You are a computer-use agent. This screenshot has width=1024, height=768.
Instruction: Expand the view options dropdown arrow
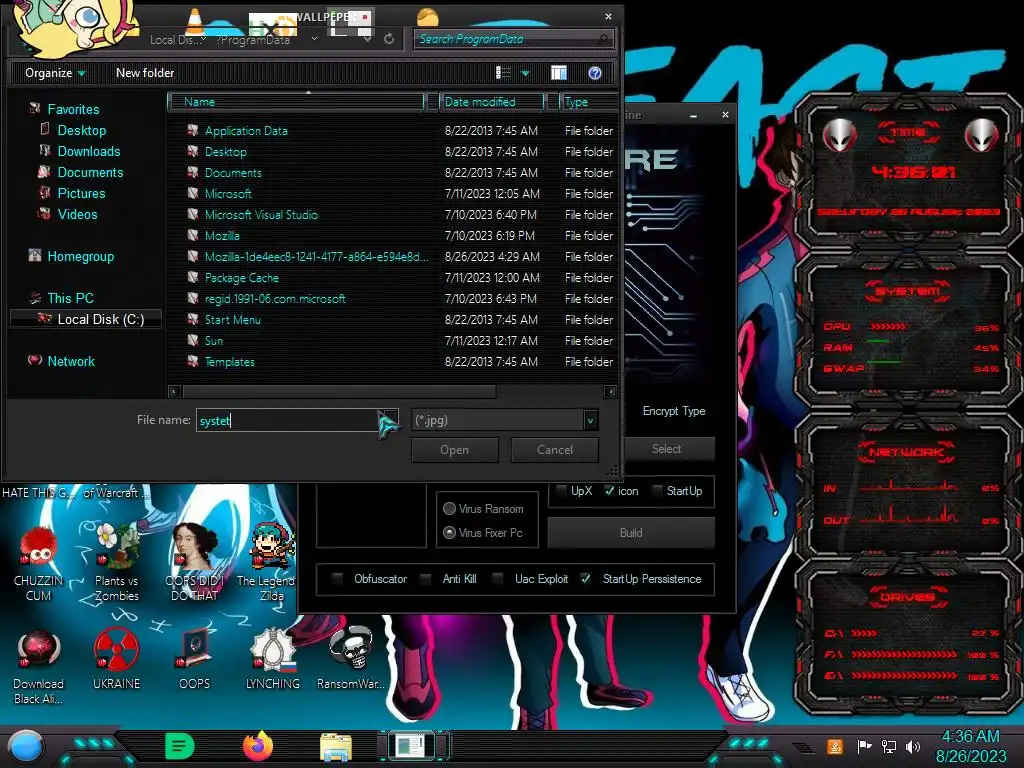click(525, 73)
